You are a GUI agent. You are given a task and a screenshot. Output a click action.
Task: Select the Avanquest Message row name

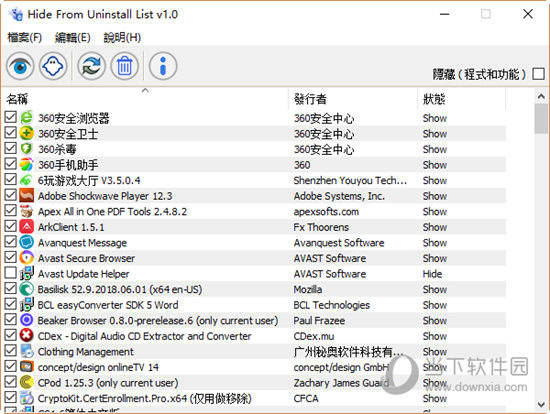82,243
